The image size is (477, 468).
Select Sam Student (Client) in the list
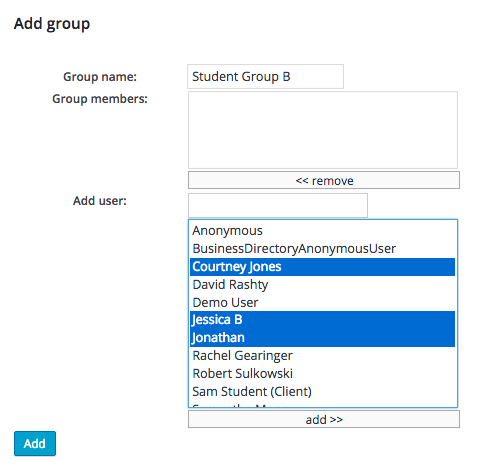(x=322, y=392)
